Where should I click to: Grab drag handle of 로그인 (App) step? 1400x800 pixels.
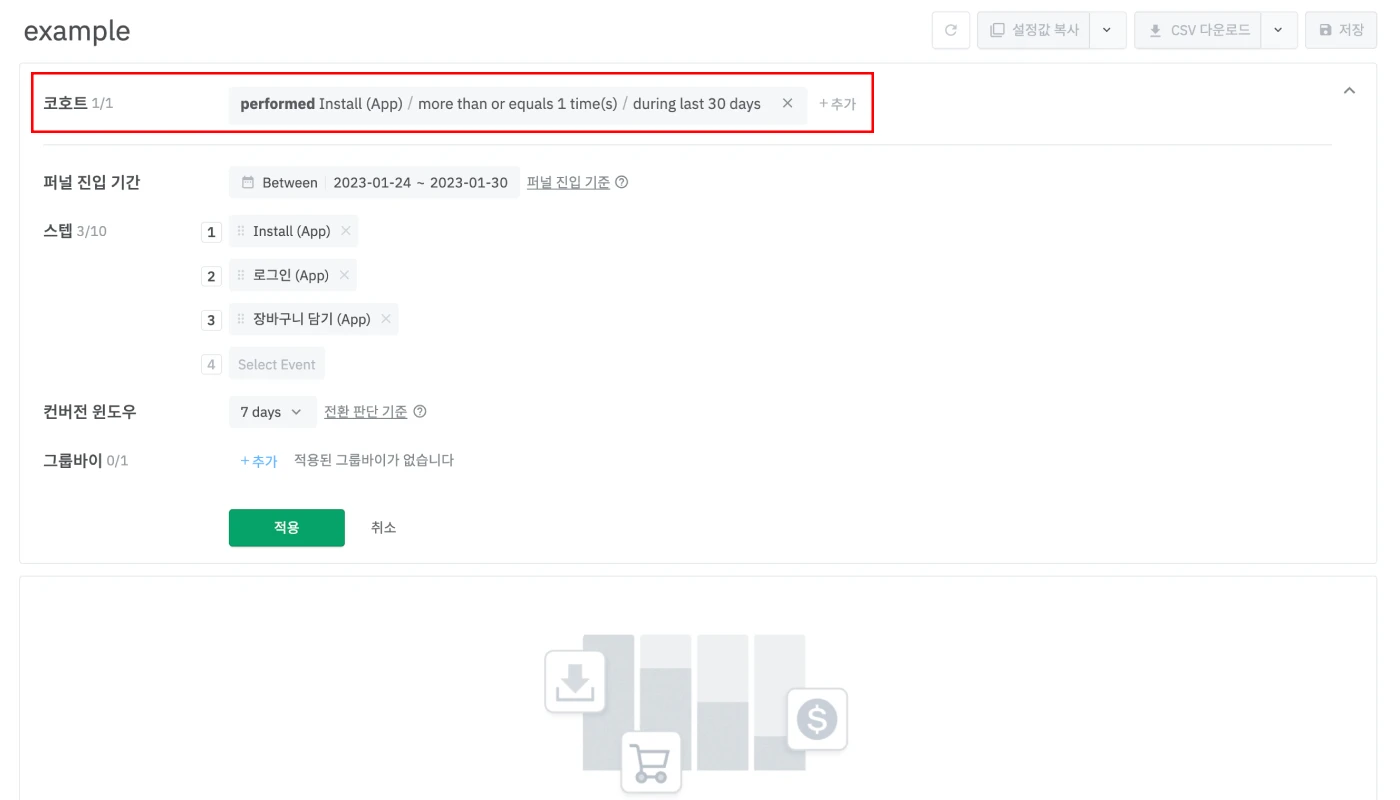[x=241, y=275]
